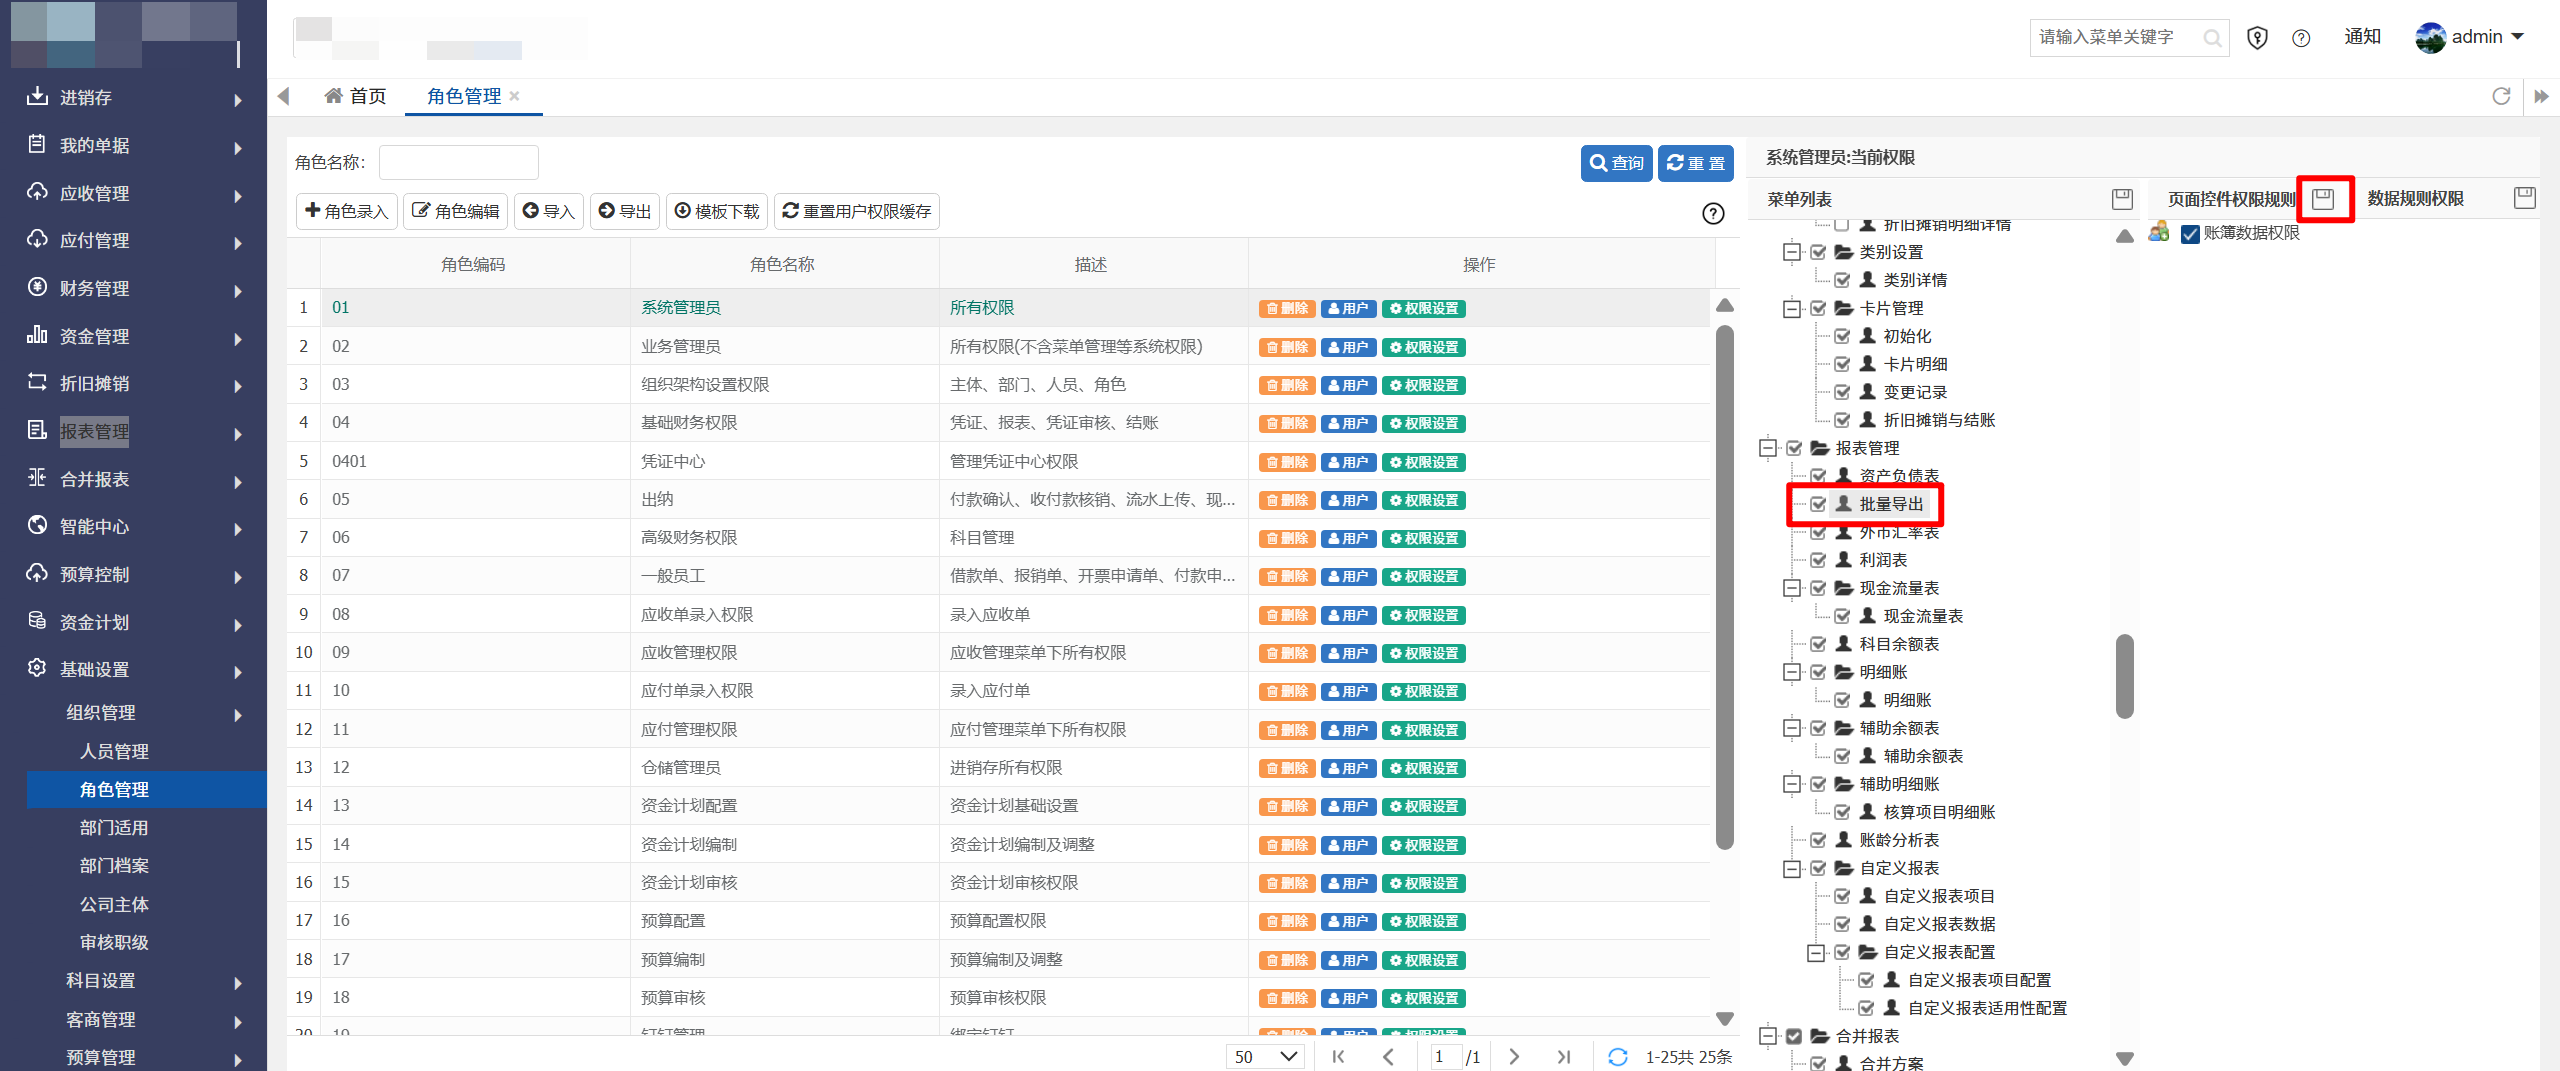Click the save icon beside 数据规则权限
The image size is (2560, 1071).
(x=2524, y=198)
